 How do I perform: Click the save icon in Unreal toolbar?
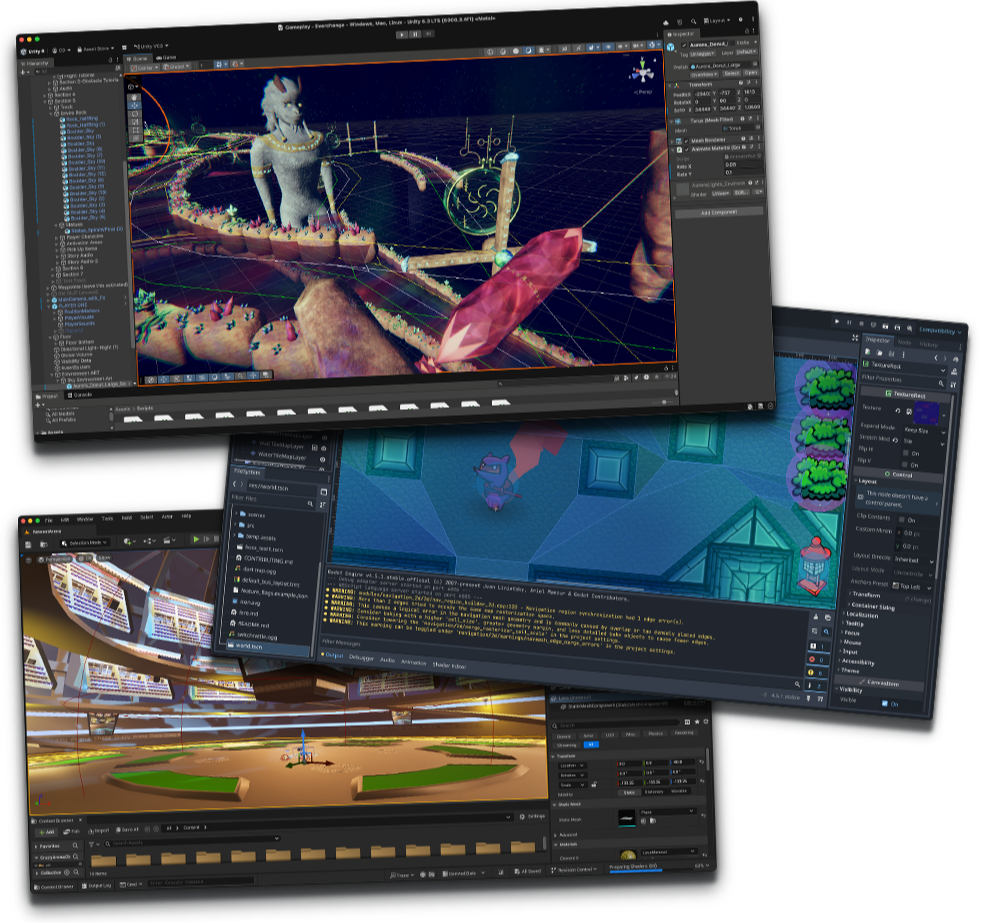pos(28,545)
